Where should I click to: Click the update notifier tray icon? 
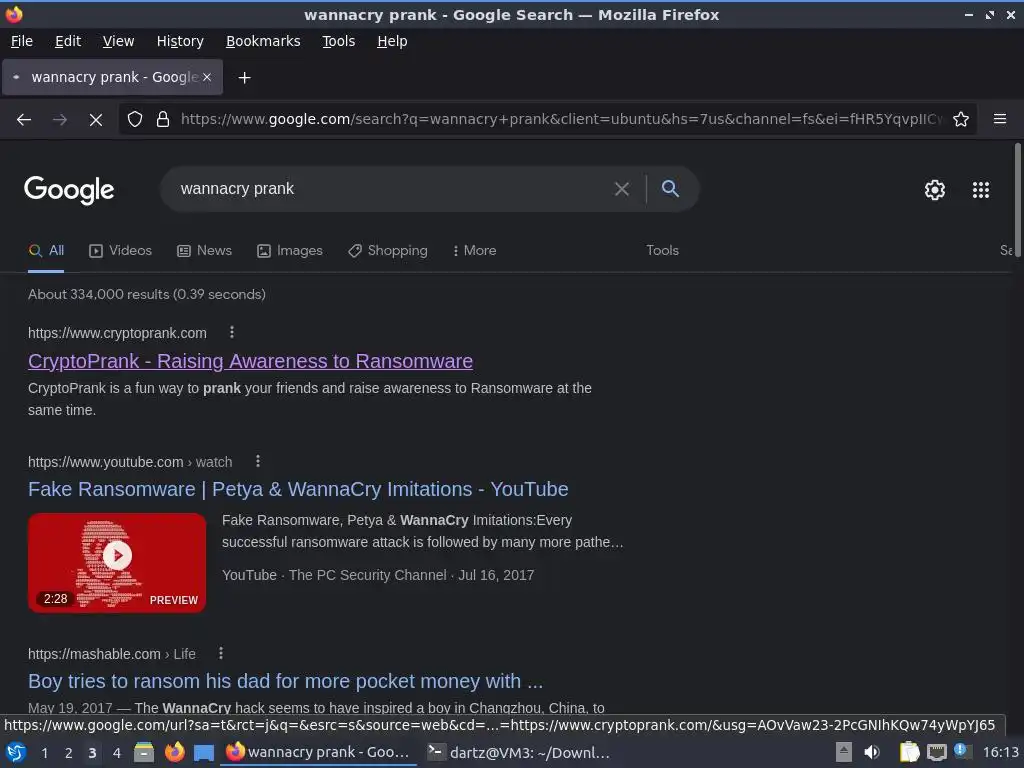[961, 751]
